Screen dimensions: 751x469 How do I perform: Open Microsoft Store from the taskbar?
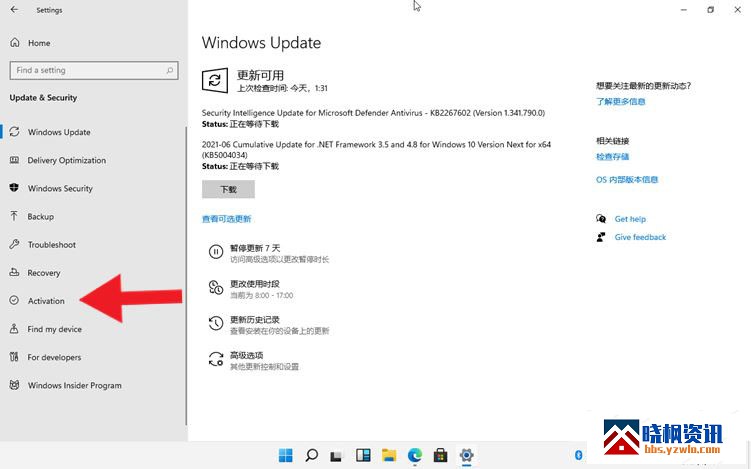click(x=440, y=455)
